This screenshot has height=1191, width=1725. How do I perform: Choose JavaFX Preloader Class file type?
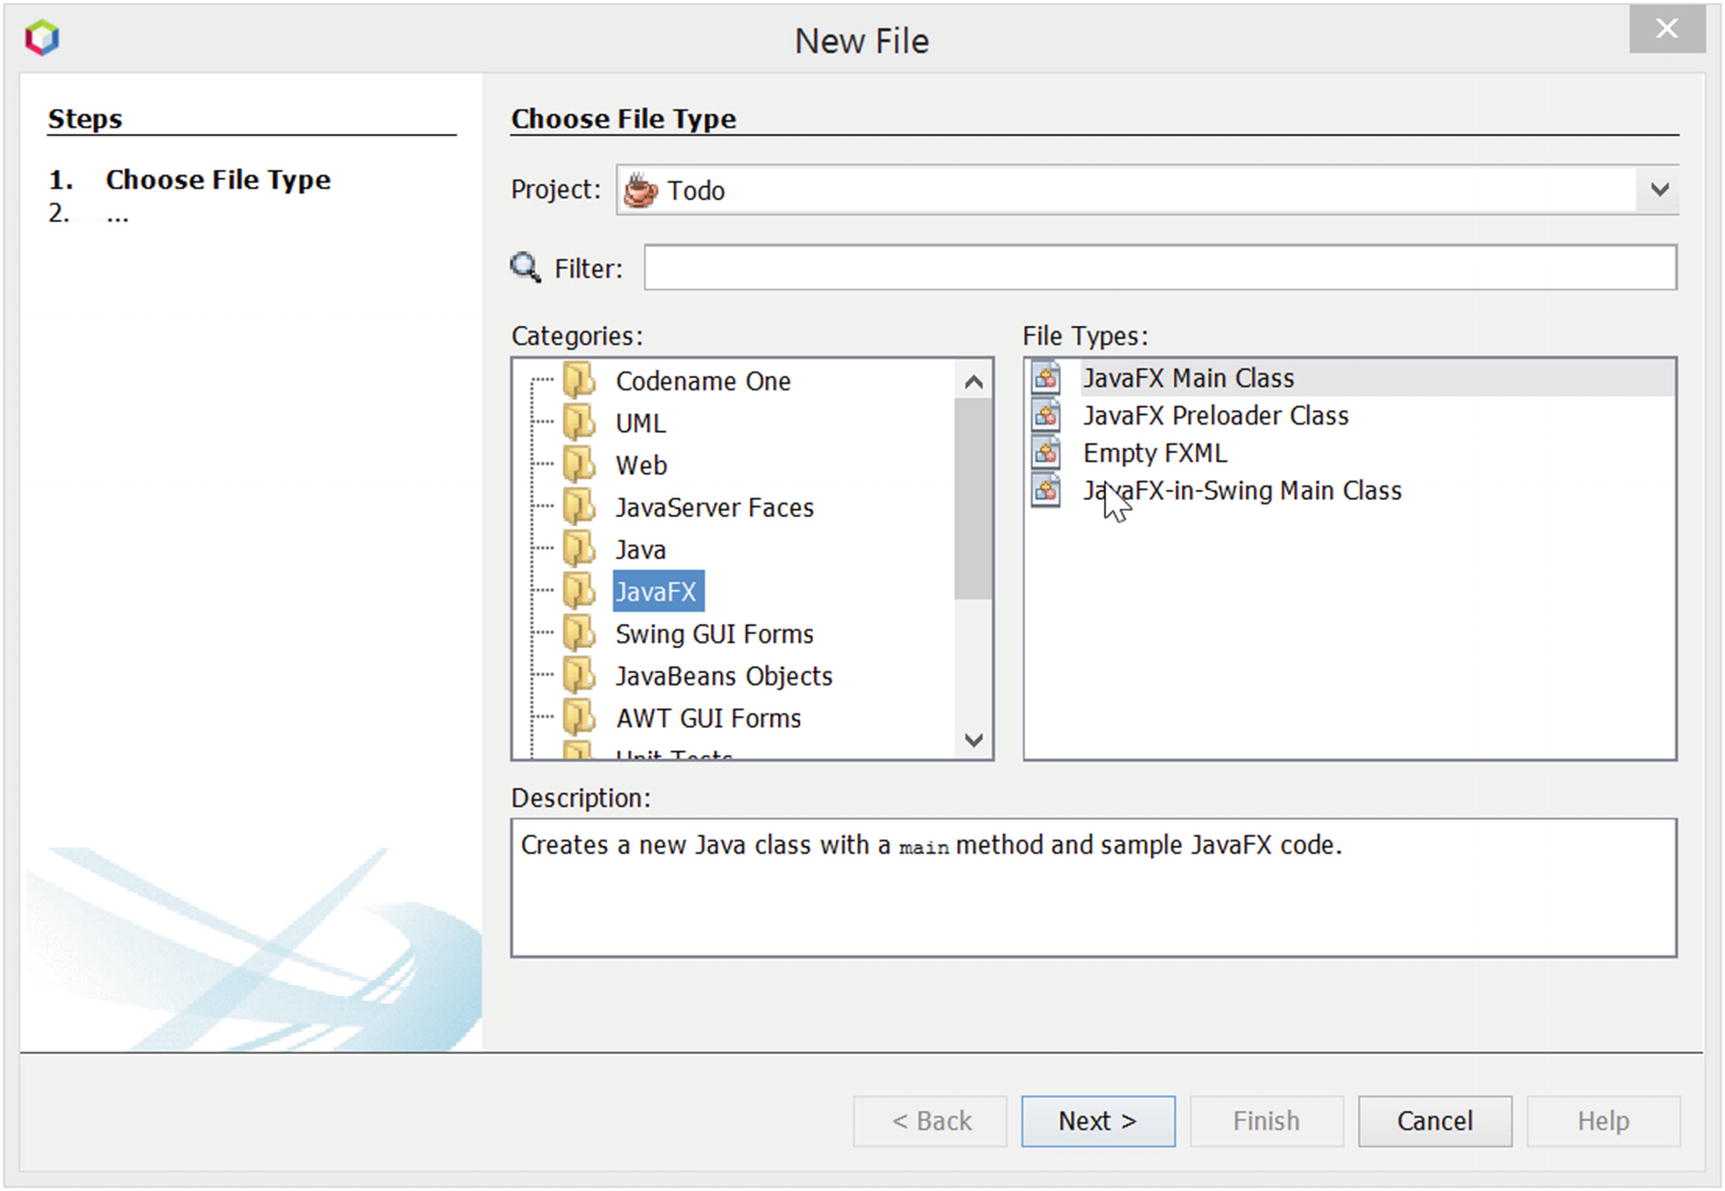click(1215, 415)
